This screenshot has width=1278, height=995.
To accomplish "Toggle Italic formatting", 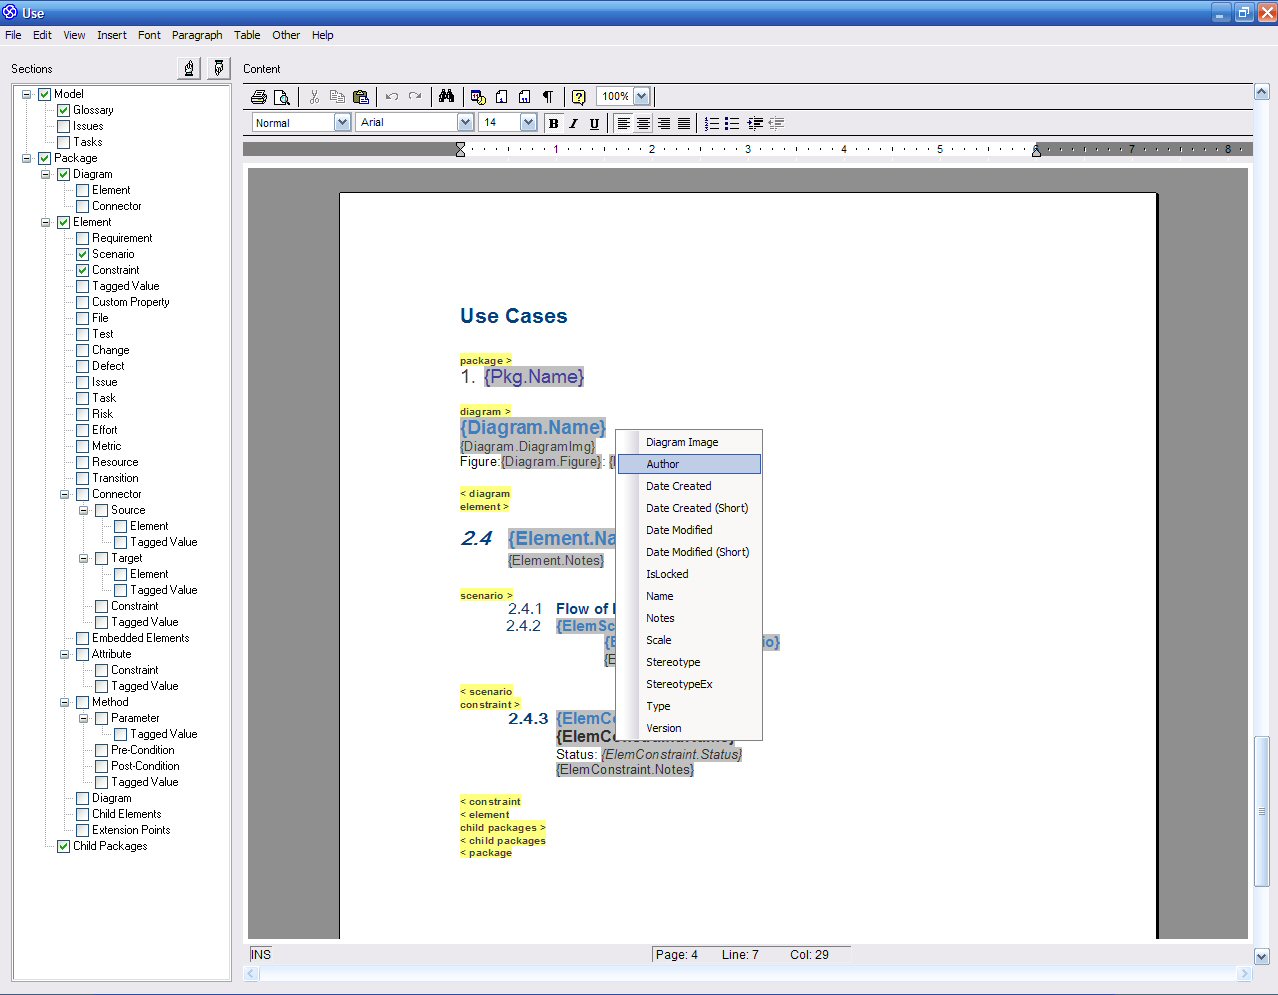I will point(573,123).
